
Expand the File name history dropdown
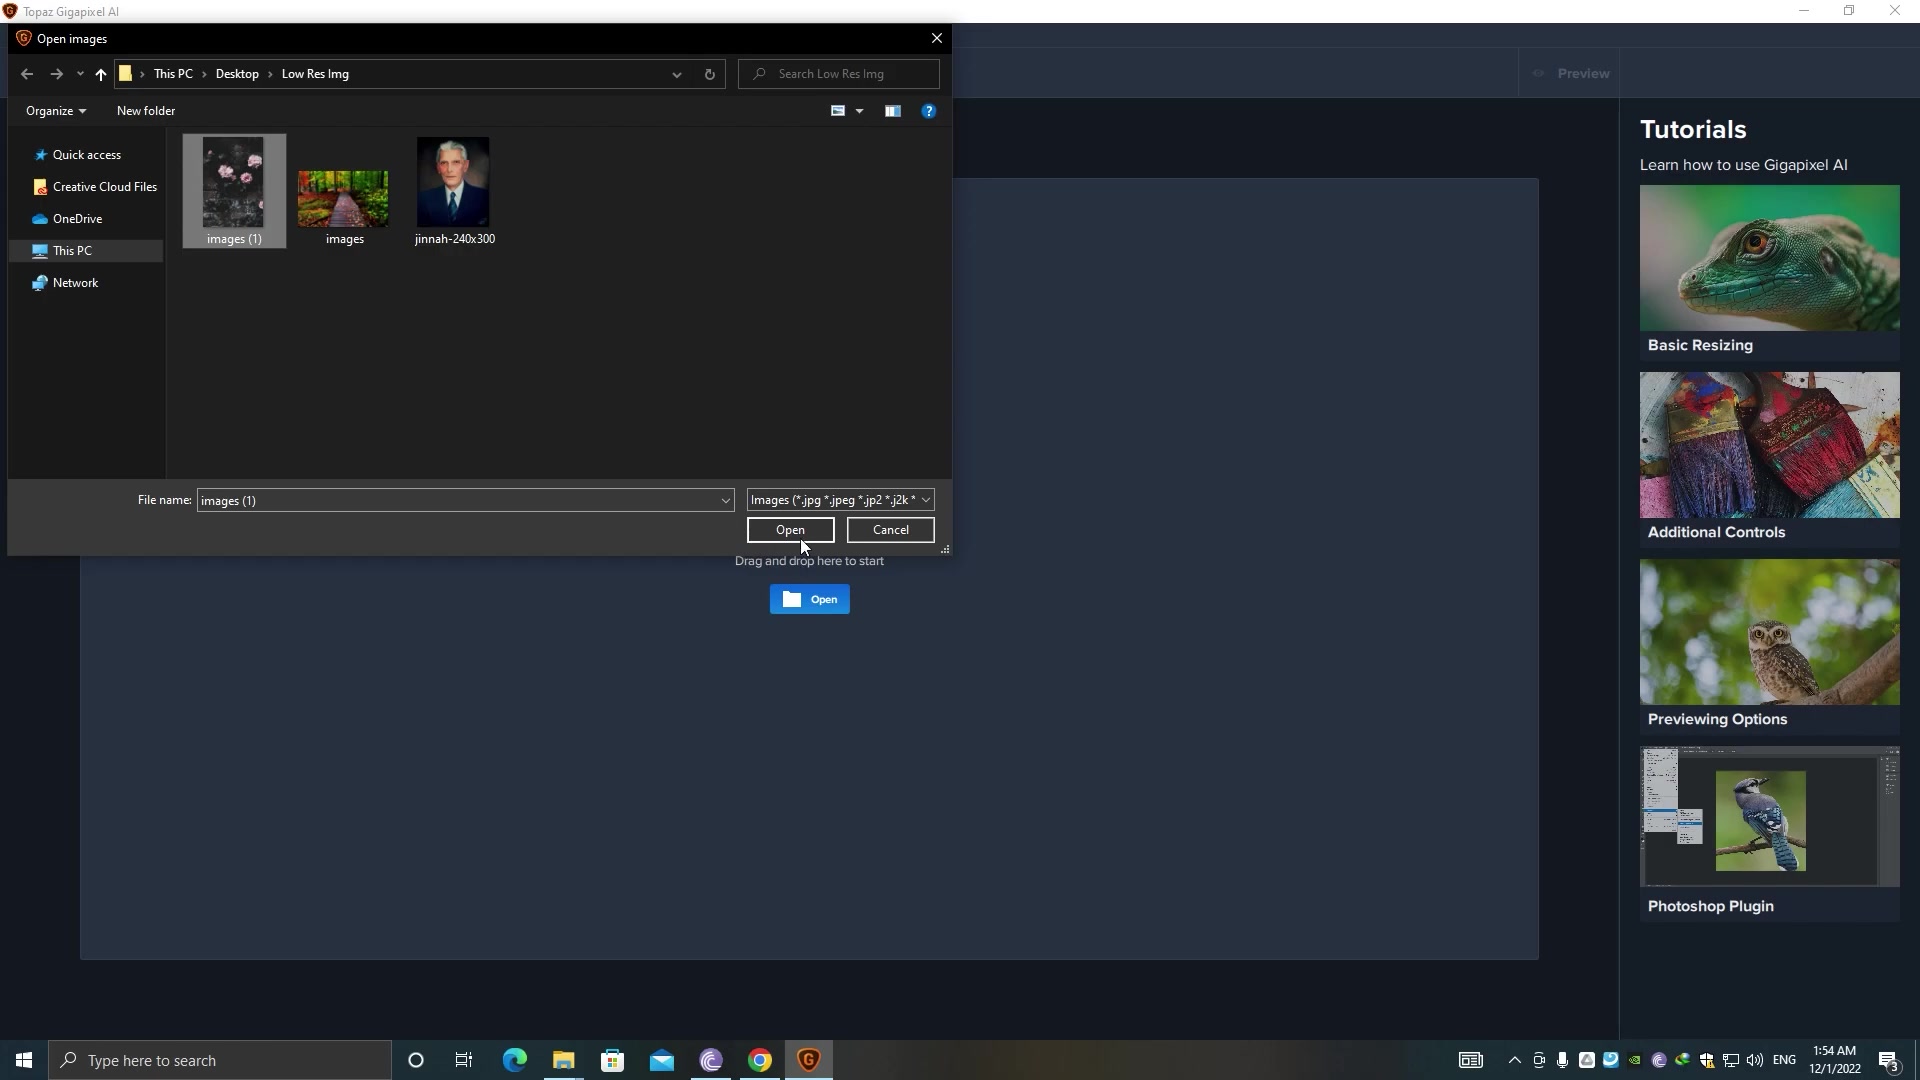coord(726,500)
